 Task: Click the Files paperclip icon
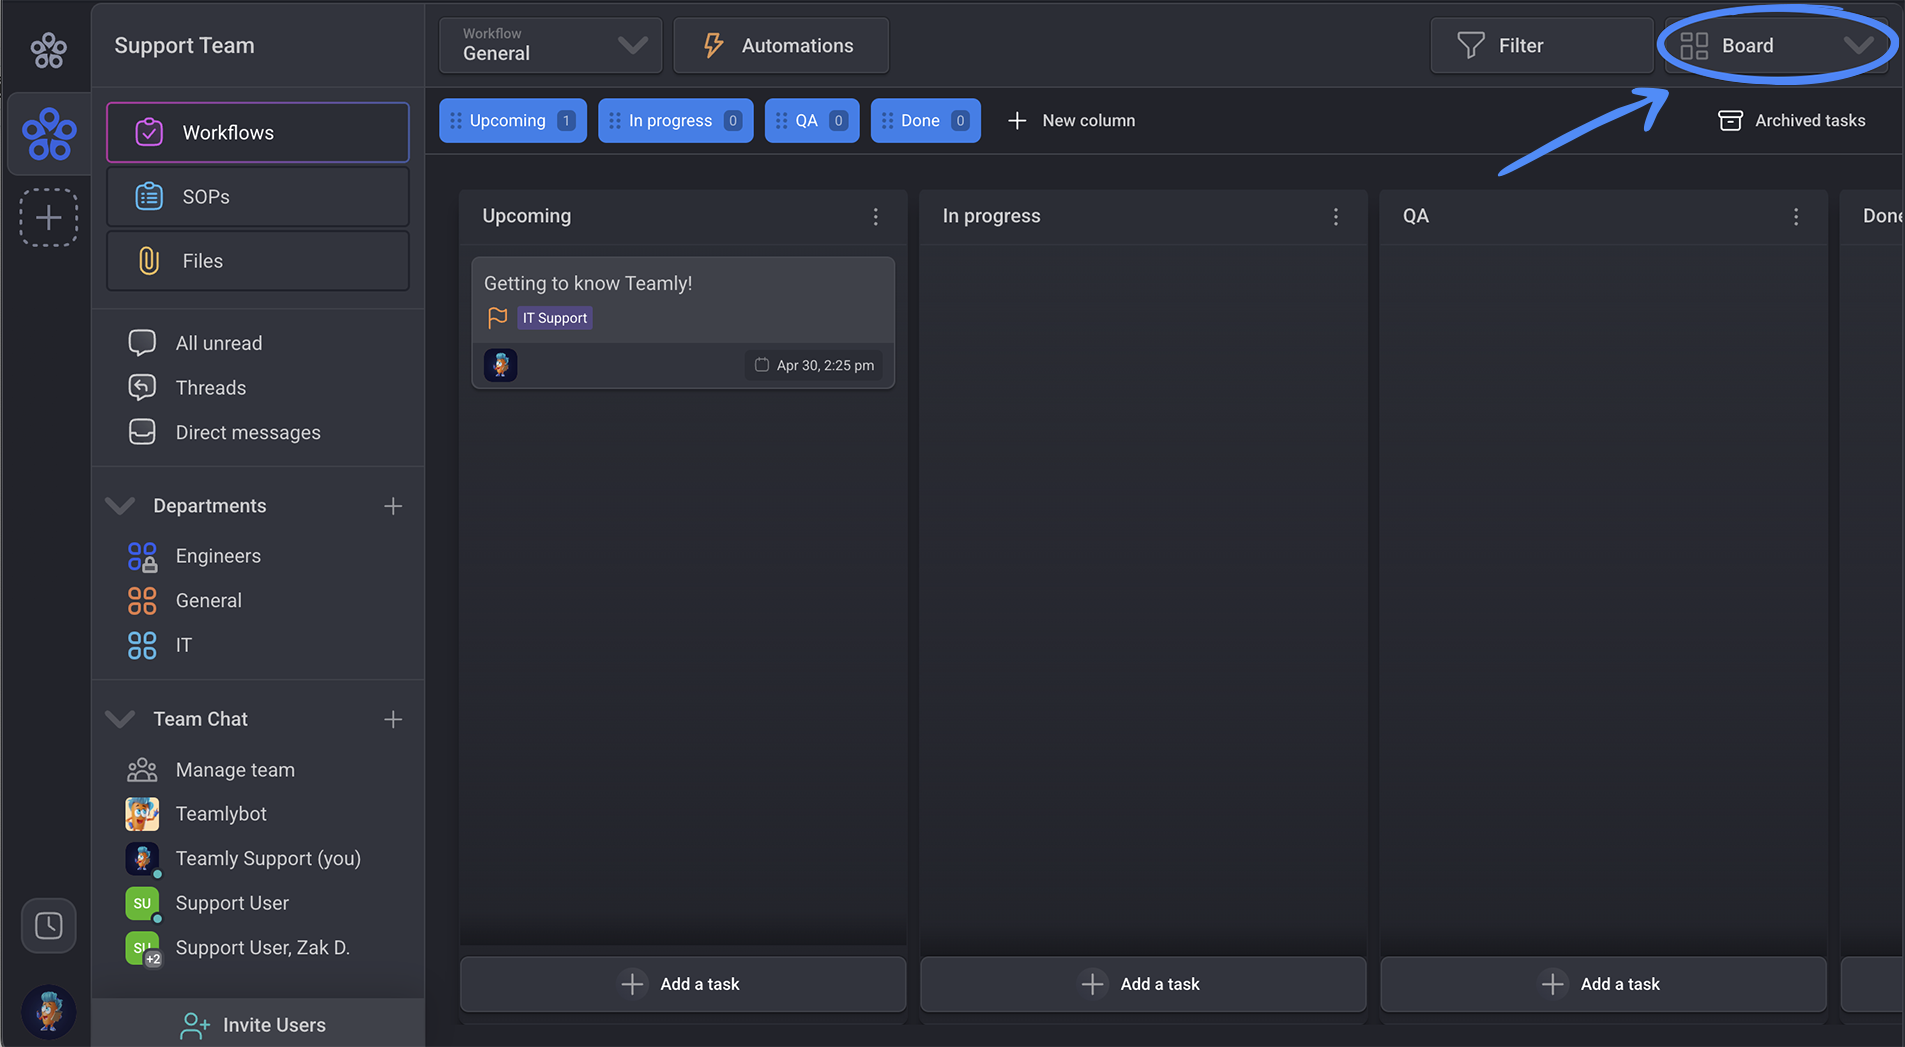click(149, 261)
